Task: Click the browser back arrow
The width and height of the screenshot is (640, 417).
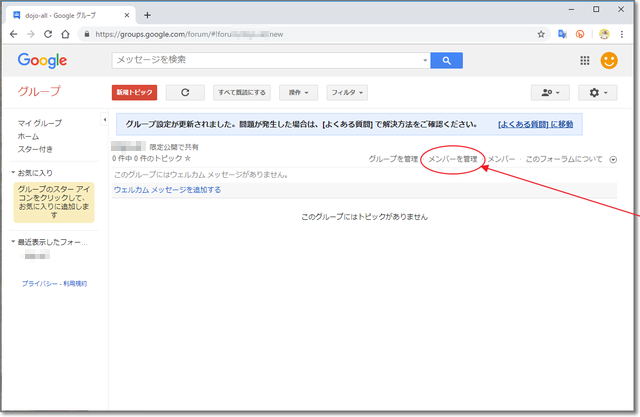Action: (x=14, y=33)
